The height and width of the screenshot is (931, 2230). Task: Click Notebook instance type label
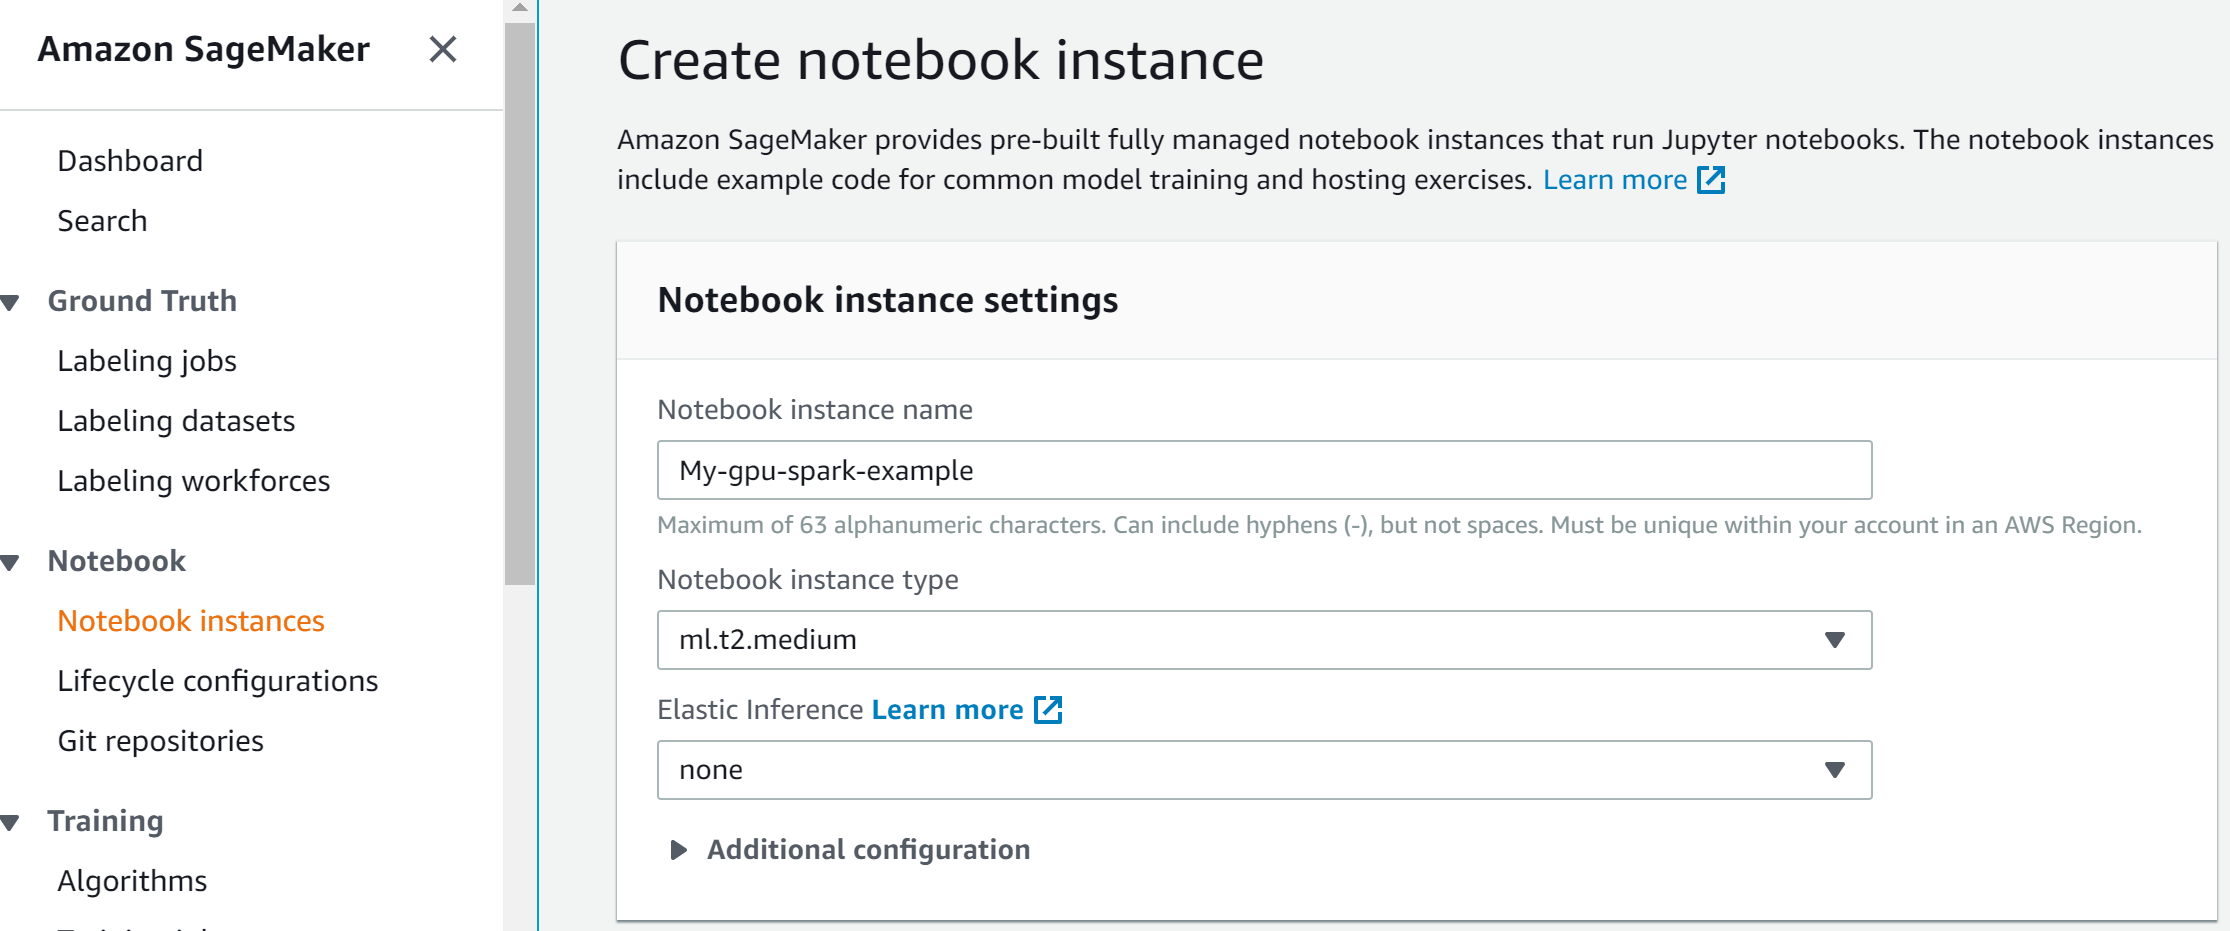[808, 580]
